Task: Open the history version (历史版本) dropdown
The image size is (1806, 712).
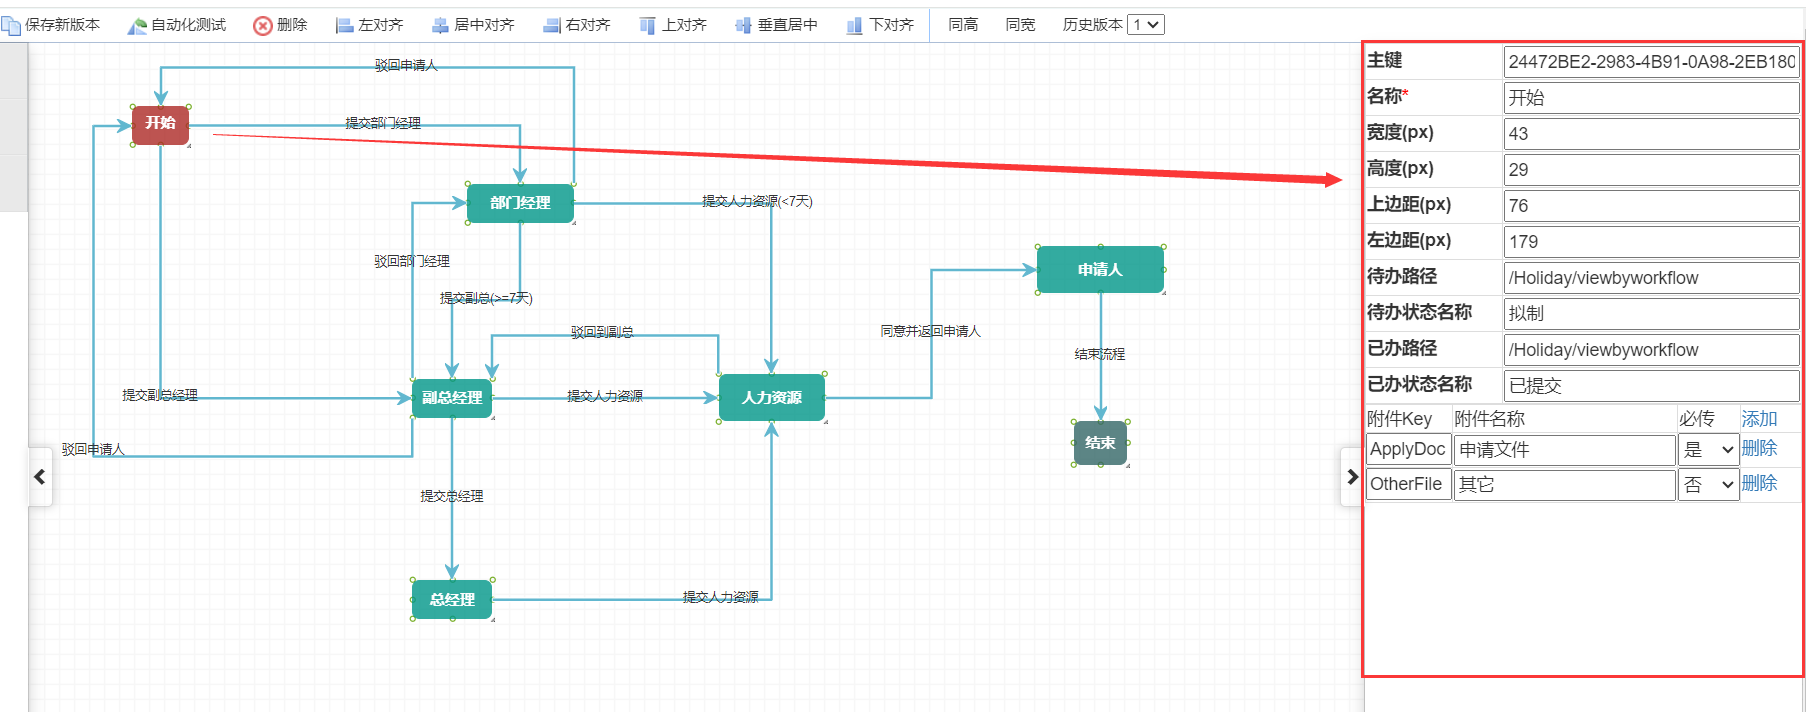Action: 1146,25
